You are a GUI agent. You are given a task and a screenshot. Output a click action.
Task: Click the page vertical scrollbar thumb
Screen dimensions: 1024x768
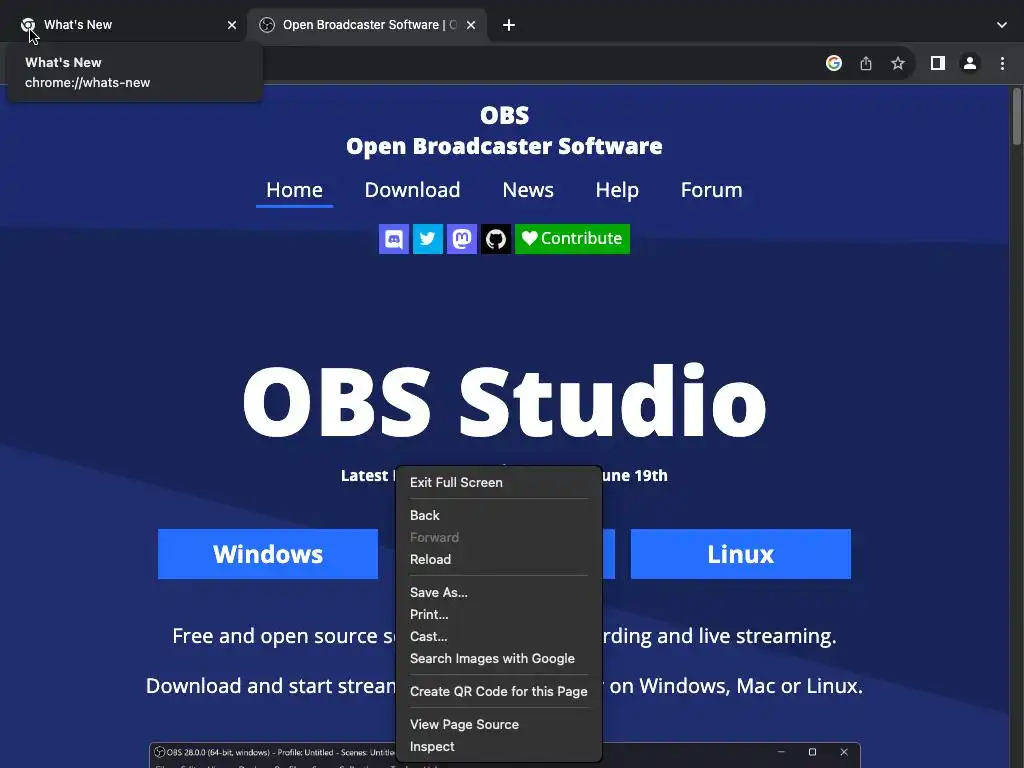pyautogui.click(x=1016, y=116)
